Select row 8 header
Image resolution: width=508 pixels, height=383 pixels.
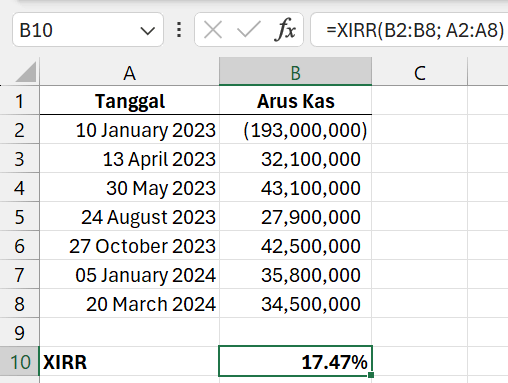coord(20,303)
